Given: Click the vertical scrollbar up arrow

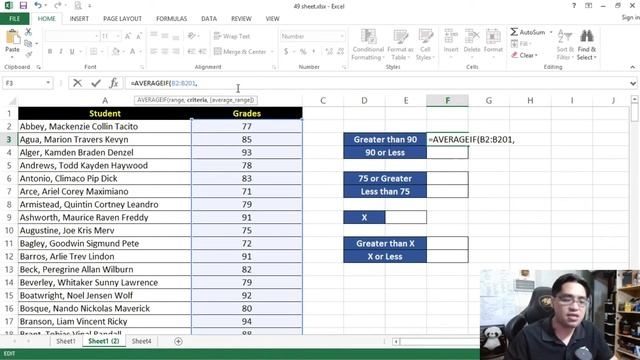Looking at the screenshot, I should [634, 99].
